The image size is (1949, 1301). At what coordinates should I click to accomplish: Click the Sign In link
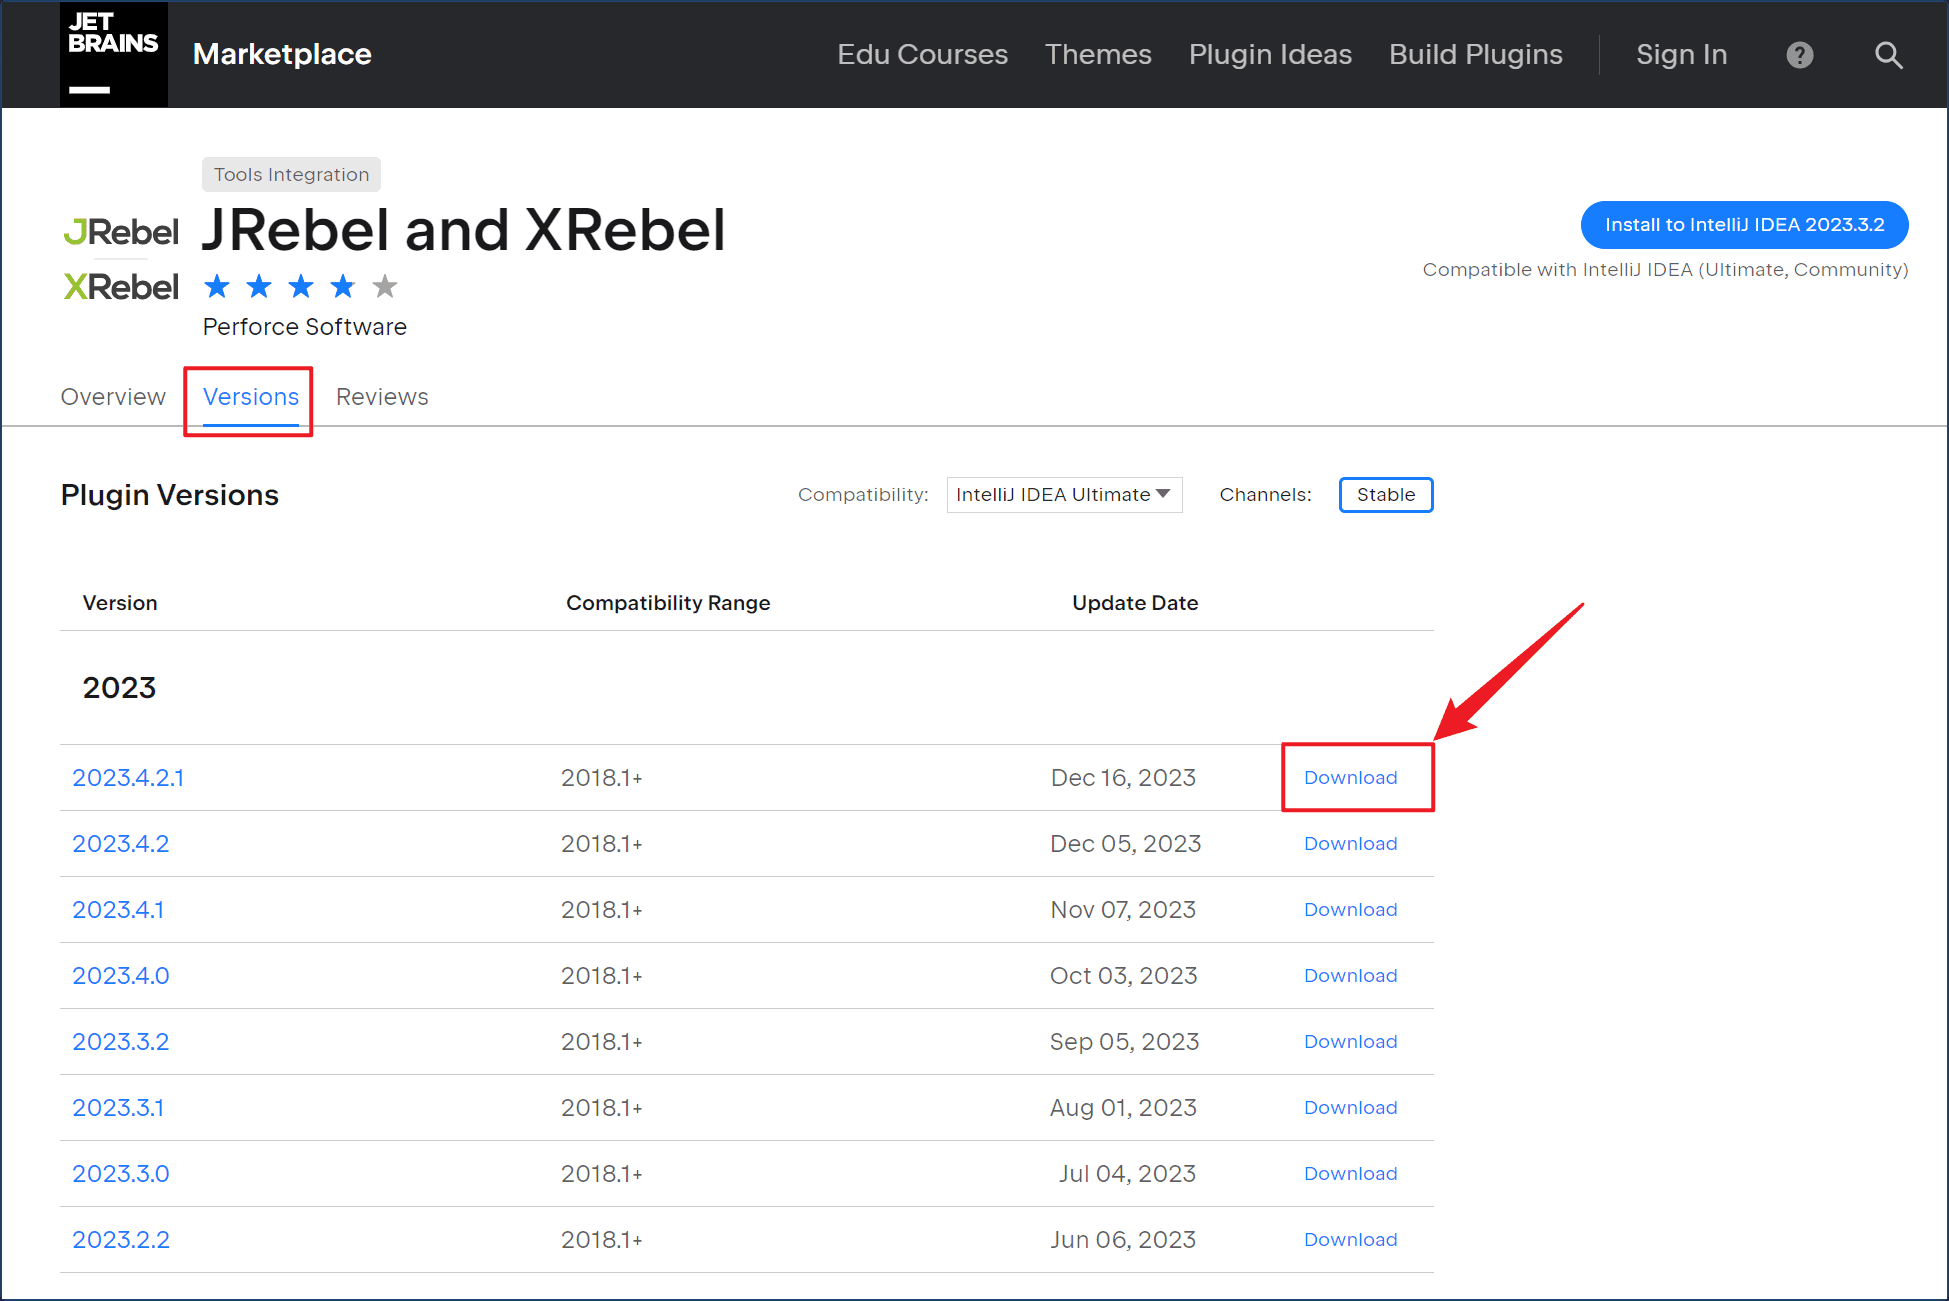[1681, 54]
